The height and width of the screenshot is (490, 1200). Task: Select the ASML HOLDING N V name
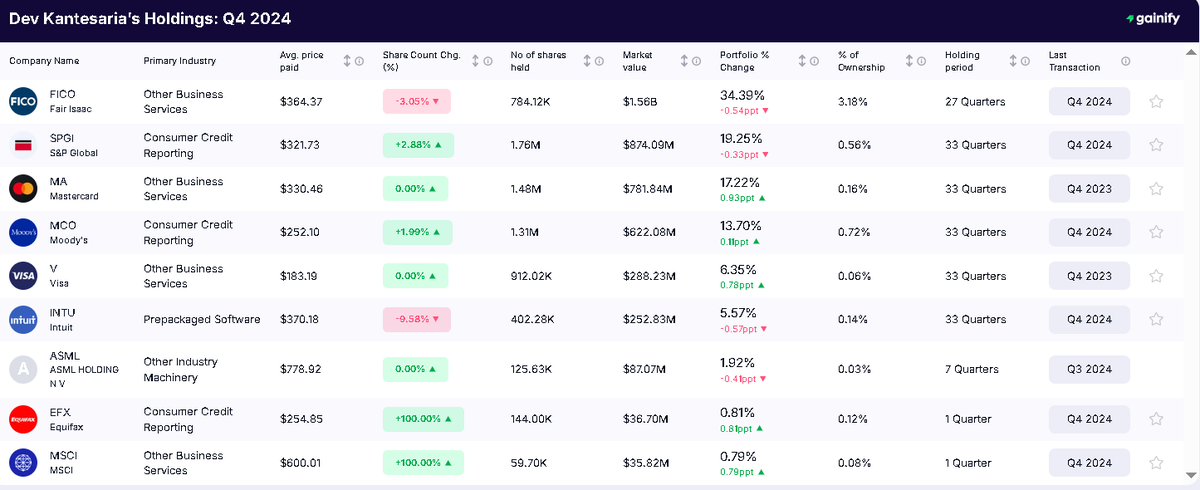[x=84, y=376]
